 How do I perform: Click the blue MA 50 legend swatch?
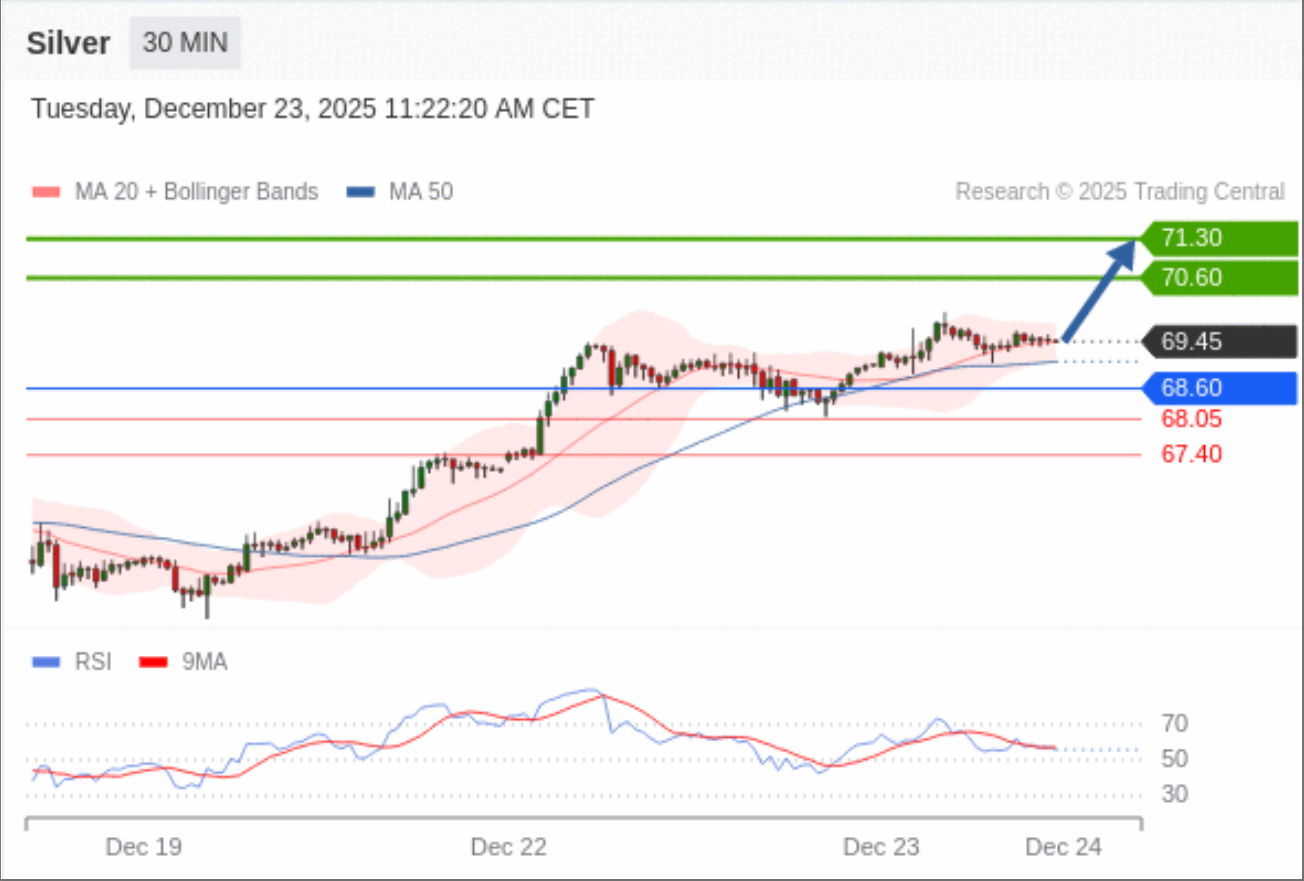point(361,192)
